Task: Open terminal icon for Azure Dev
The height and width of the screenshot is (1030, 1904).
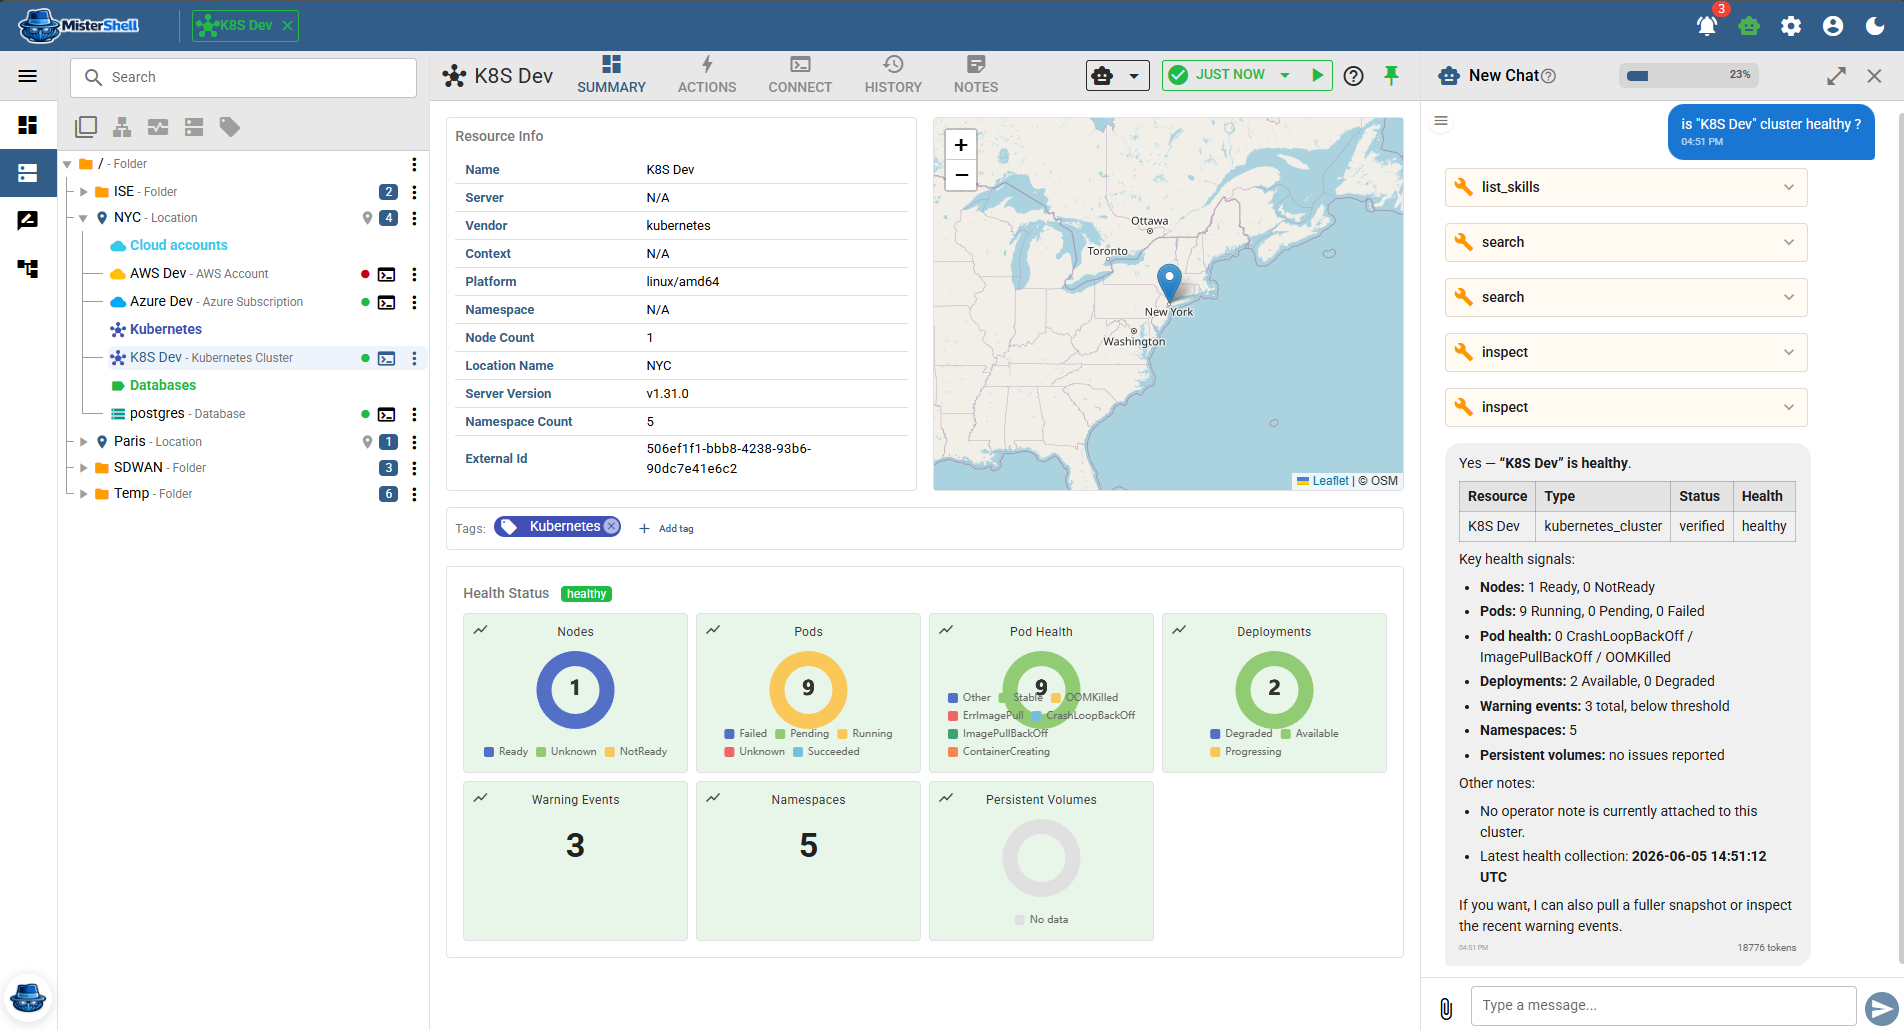Action: (x=387, y=302)
